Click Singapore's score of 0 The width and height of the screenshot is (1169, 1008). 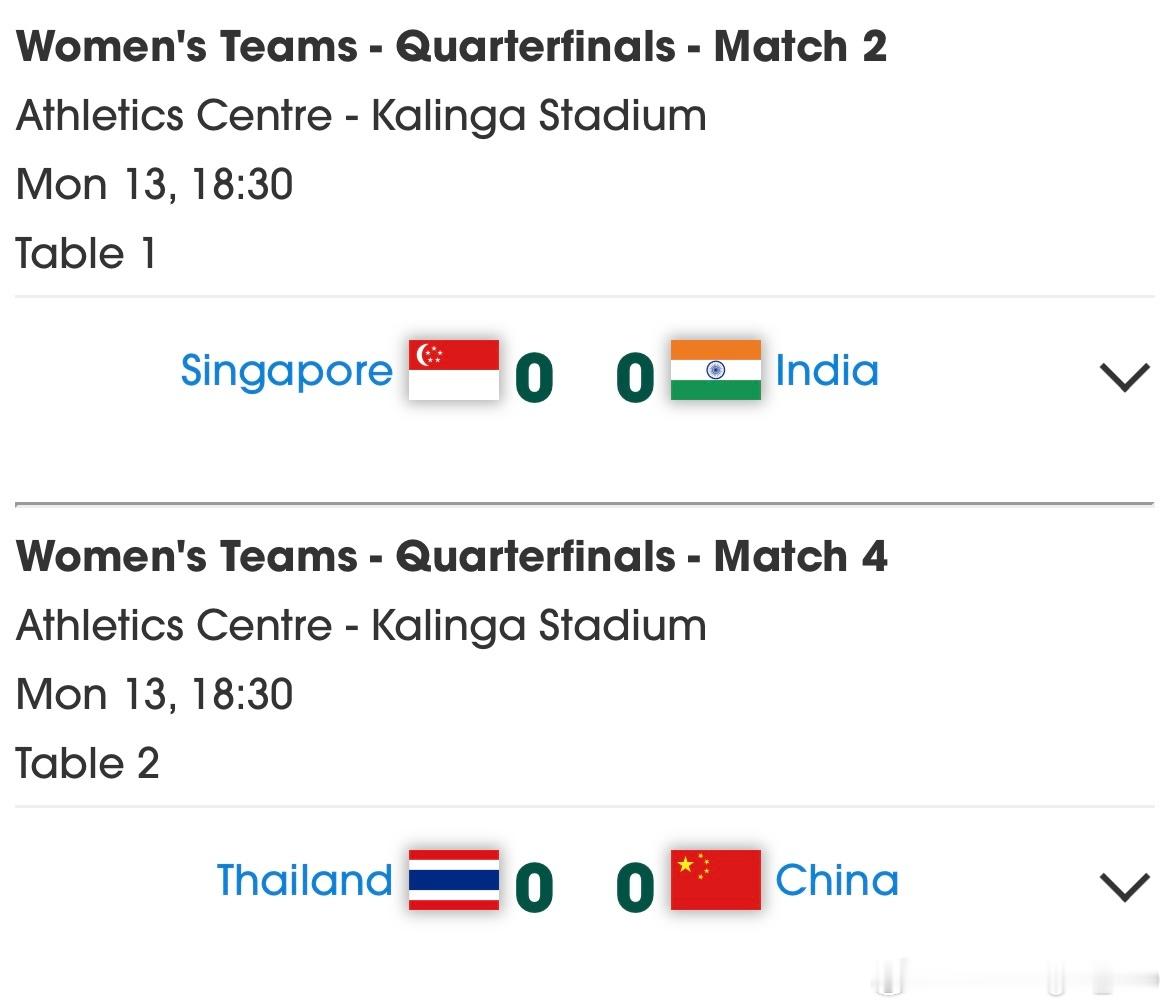tap(534, 378)
